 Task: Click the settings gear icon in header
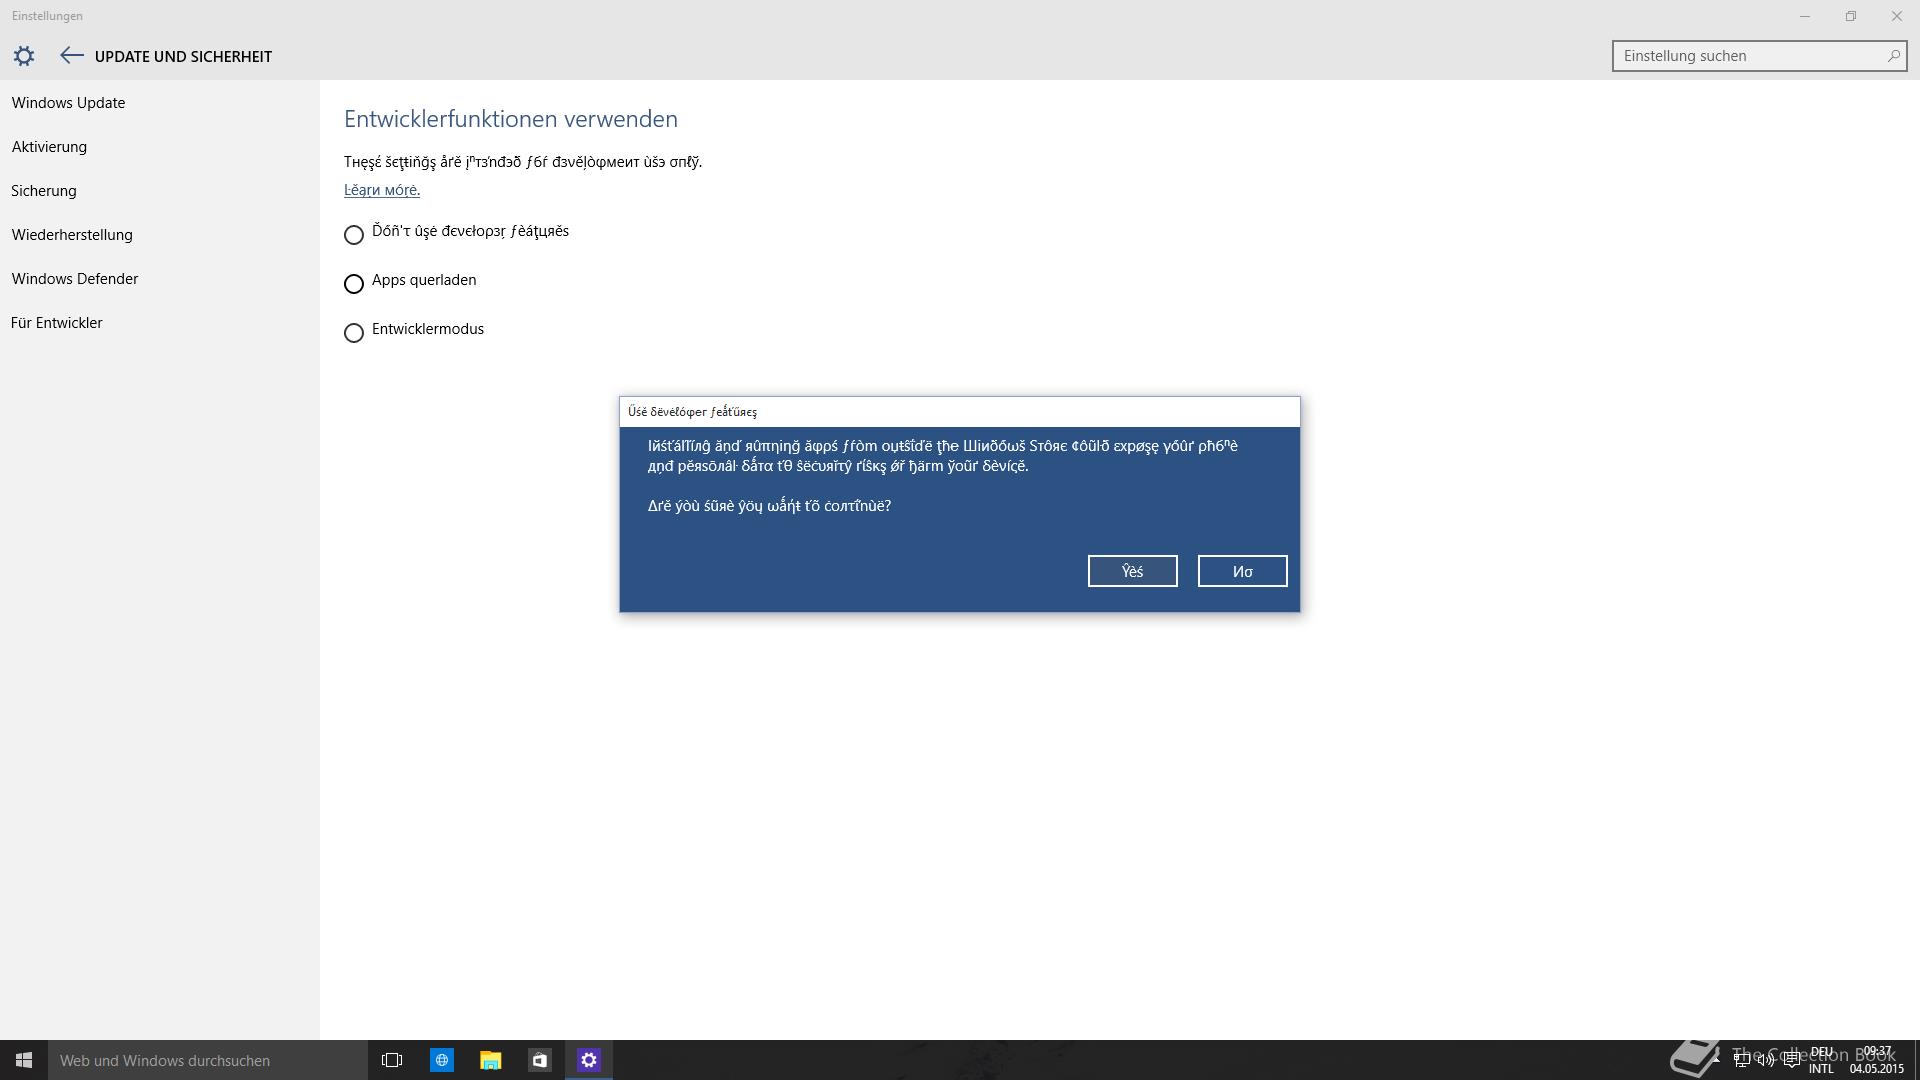pyautogui.click(x=24, y=56)
